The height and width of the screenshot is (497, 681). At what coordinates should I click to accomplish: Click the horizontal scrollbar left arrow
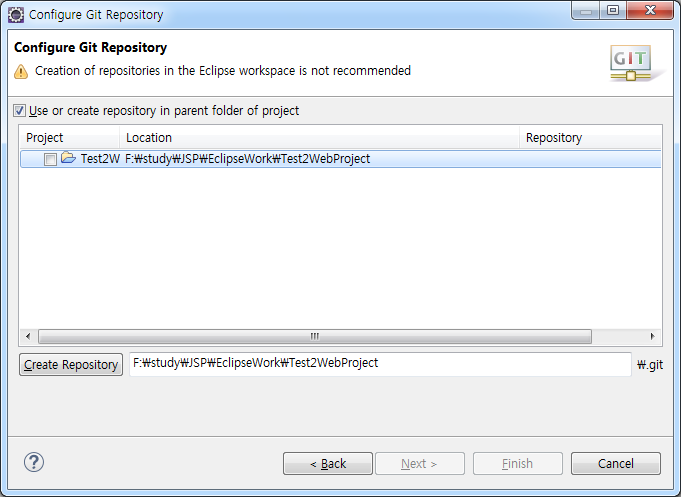(x=28, y=336)
